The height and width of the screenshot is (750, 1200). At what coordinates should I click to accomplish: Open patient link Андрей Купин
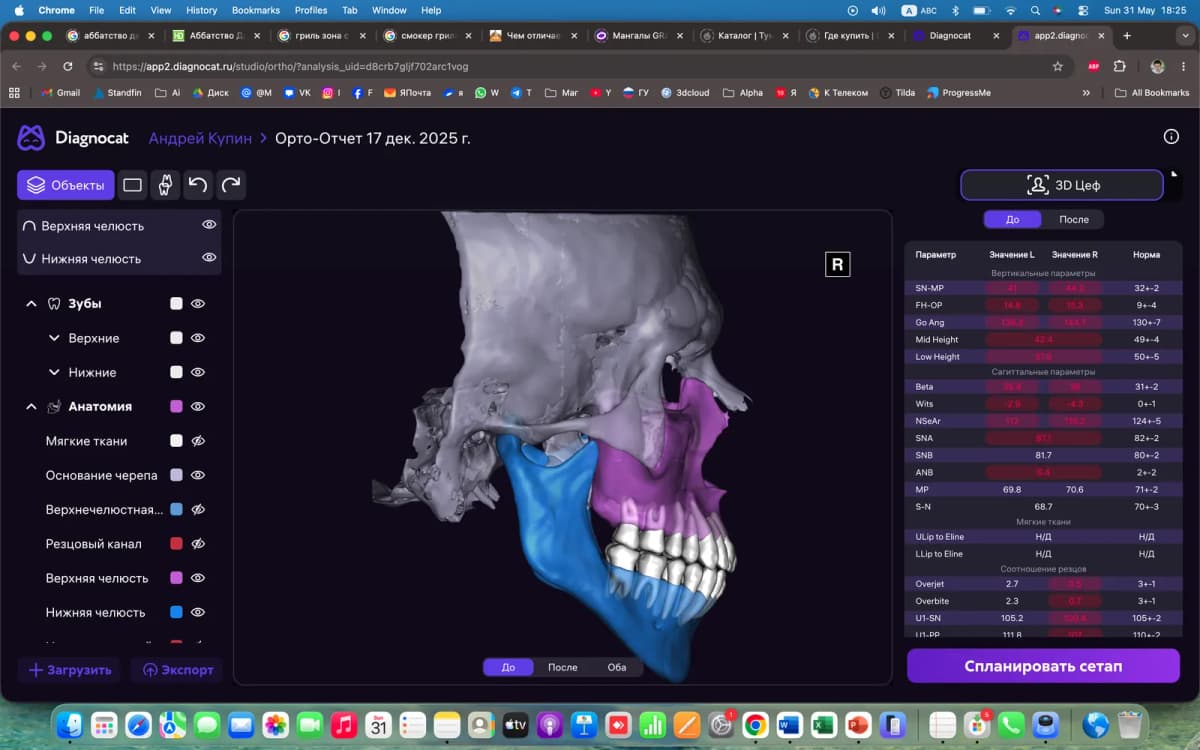pyautogui.click(x=200, y=138)
